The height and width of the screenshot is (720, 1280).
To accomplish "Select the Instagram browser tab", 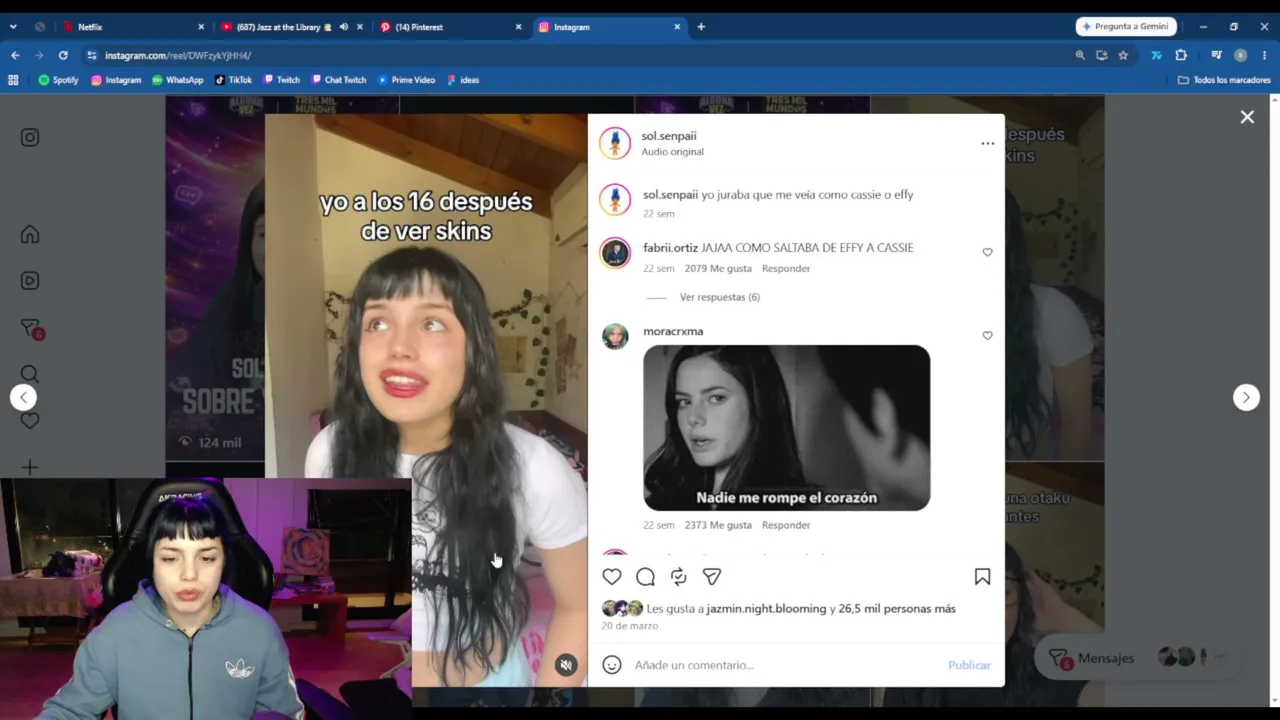I will pyautogui.click(x=609, y=27).
